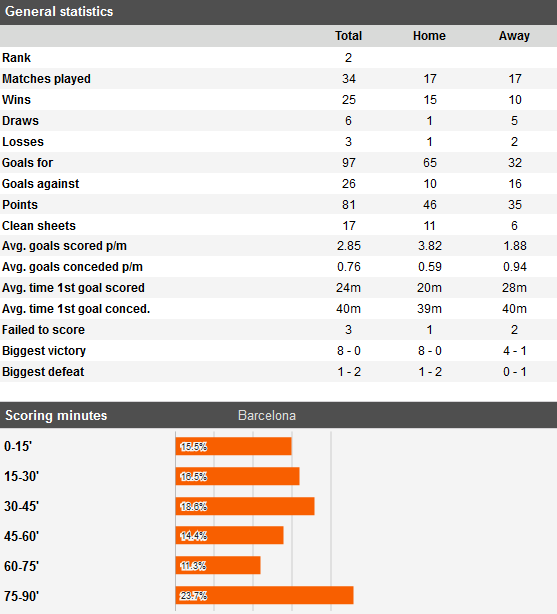Click the 60-75' orange bar showing 11.3%
557x614 pixels.
[x=218, y=565]
